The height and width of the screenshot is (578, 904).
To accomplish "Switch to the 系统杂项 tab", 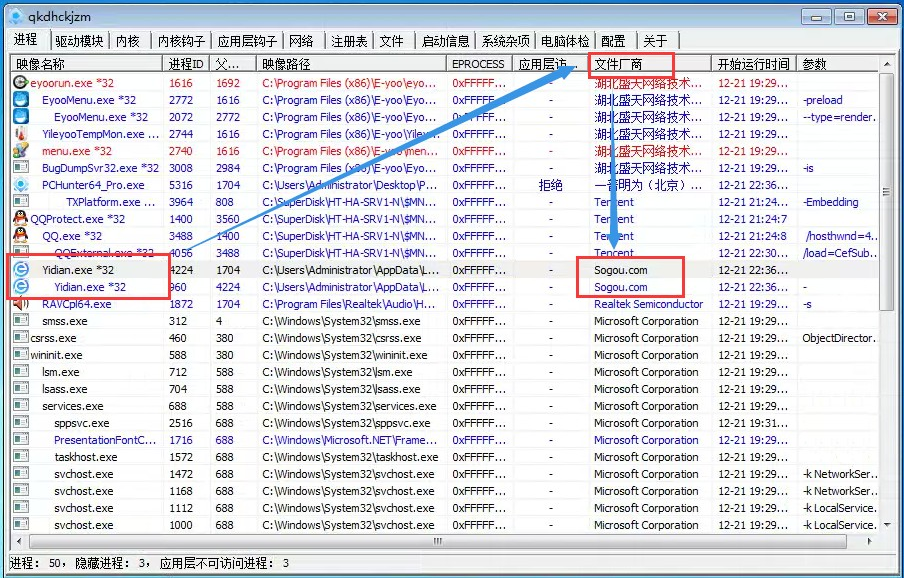I will 506,41.
